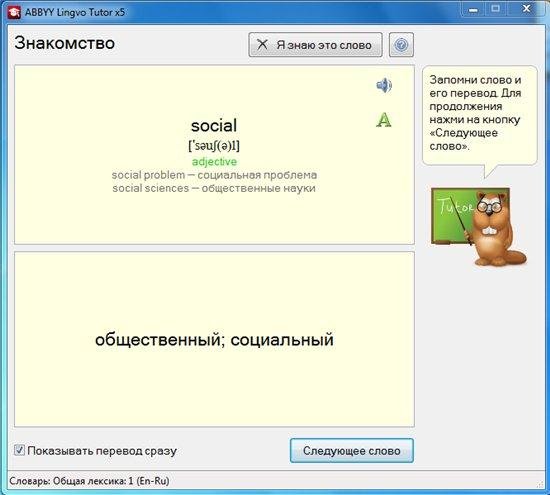The height and width of the screenshot is (495, 550).
Task: Click the word 'social'
Action: point(214,126)
